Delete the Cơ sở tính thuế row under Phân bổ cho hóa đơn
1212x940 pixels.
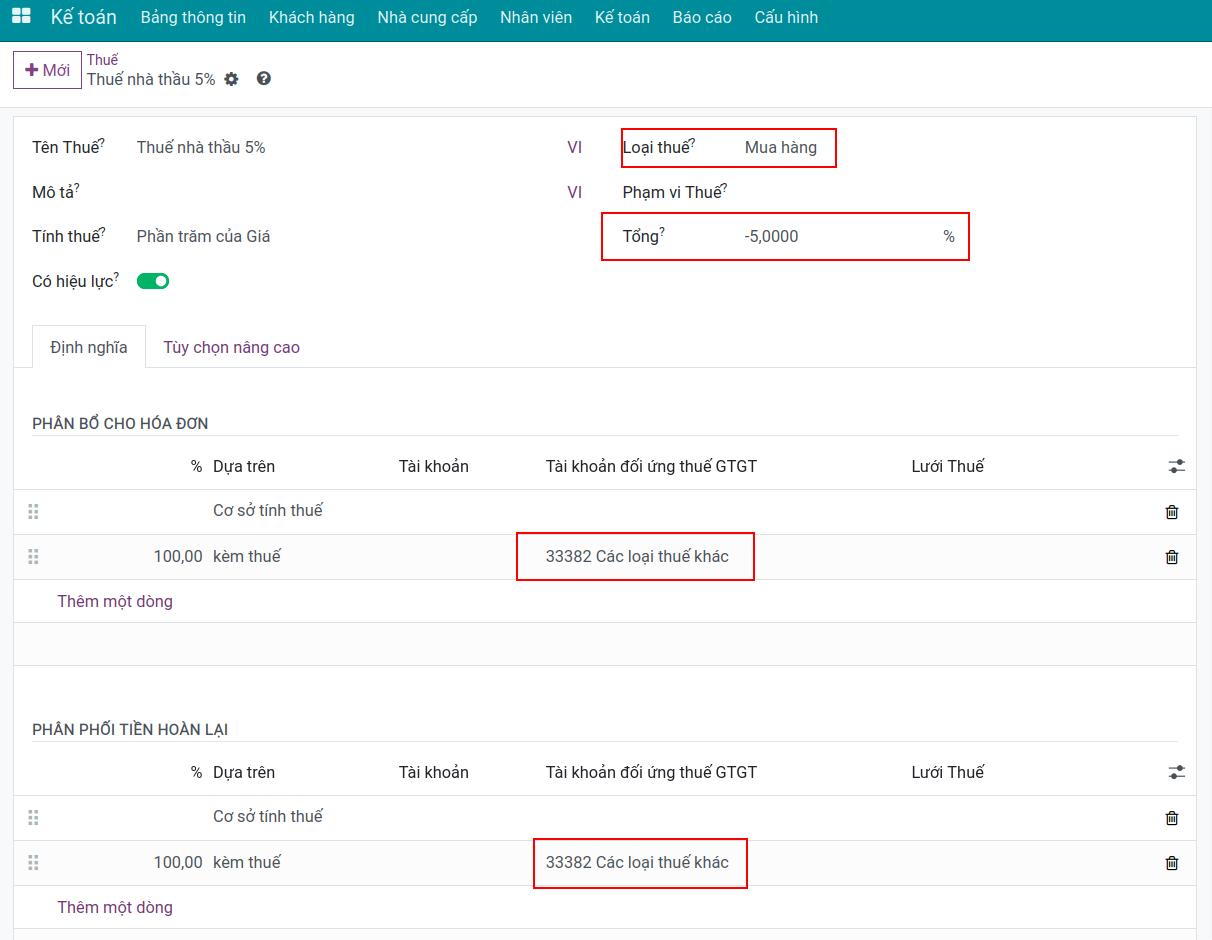[x=1172, y=512]
